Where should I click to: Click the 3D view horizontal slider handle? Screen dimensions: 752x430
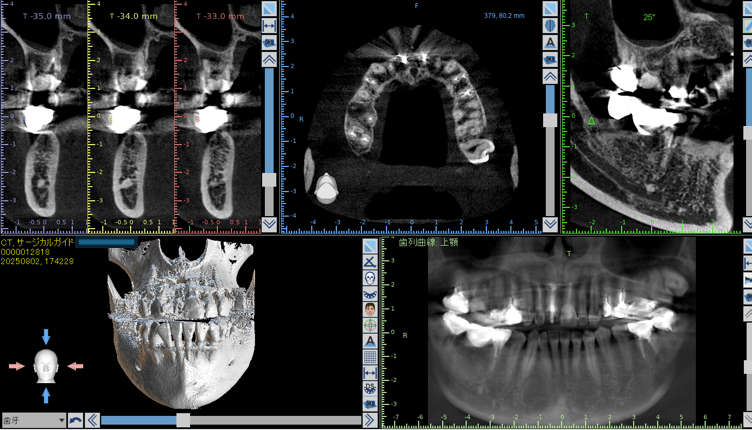[x=183, y=421]
